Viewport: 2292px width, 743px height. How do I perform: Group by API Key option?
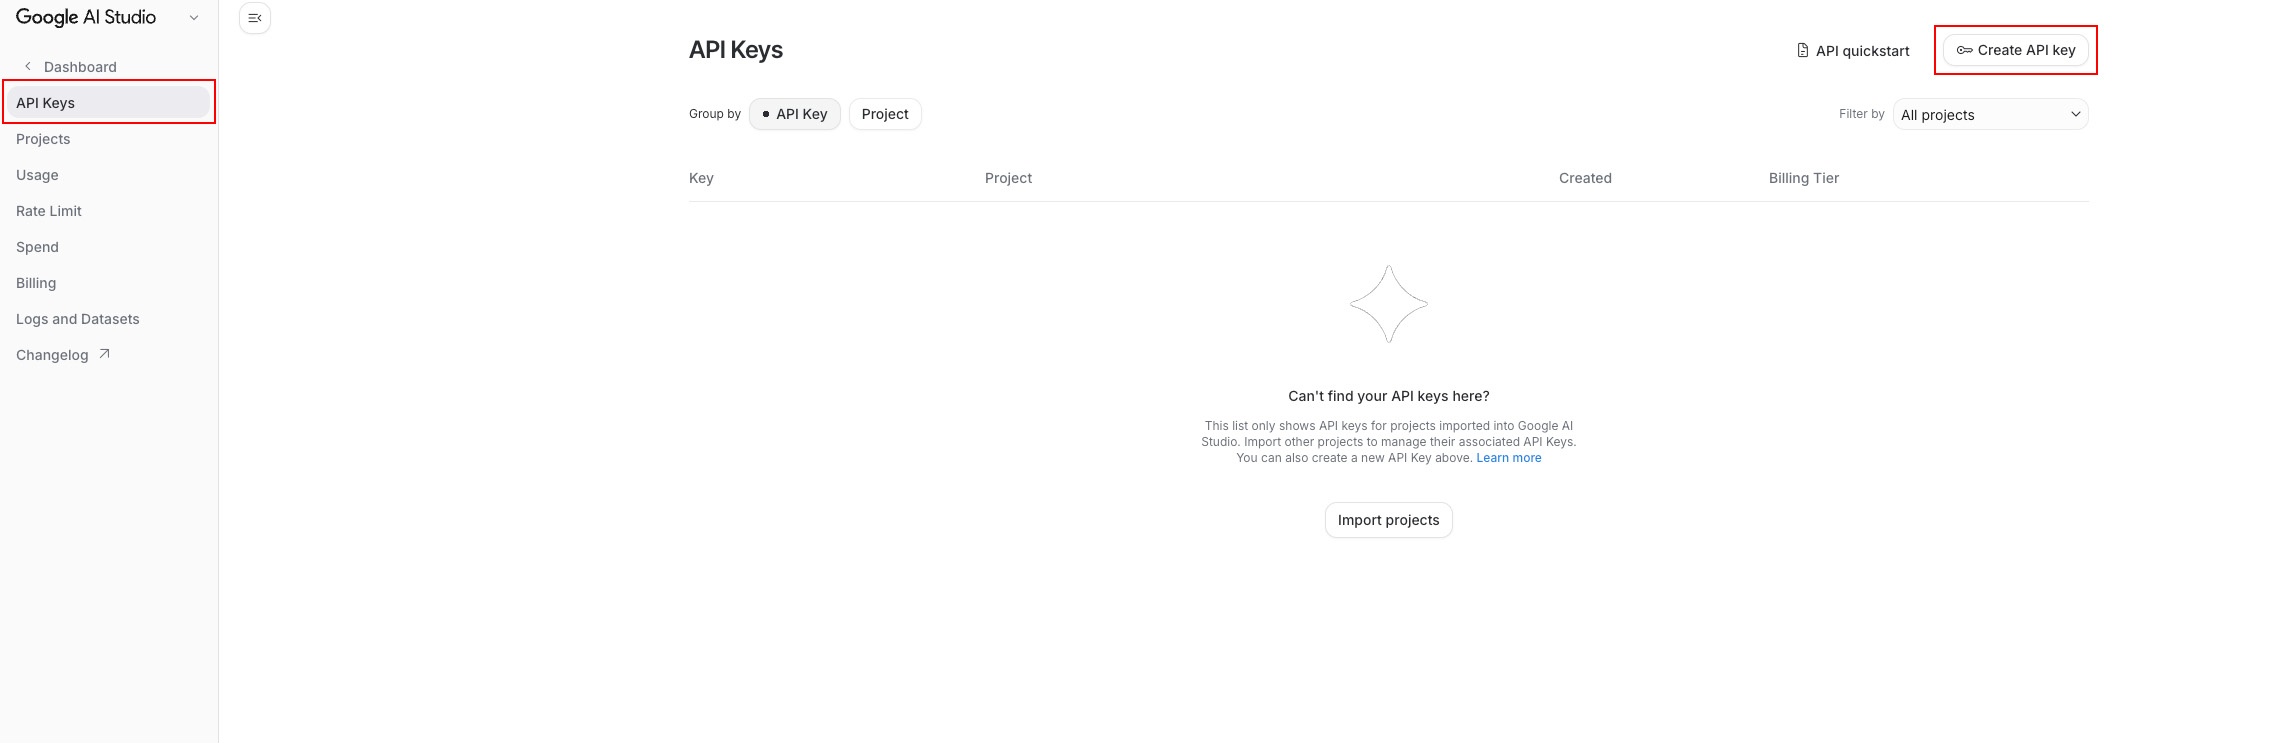tap(795, 114)
